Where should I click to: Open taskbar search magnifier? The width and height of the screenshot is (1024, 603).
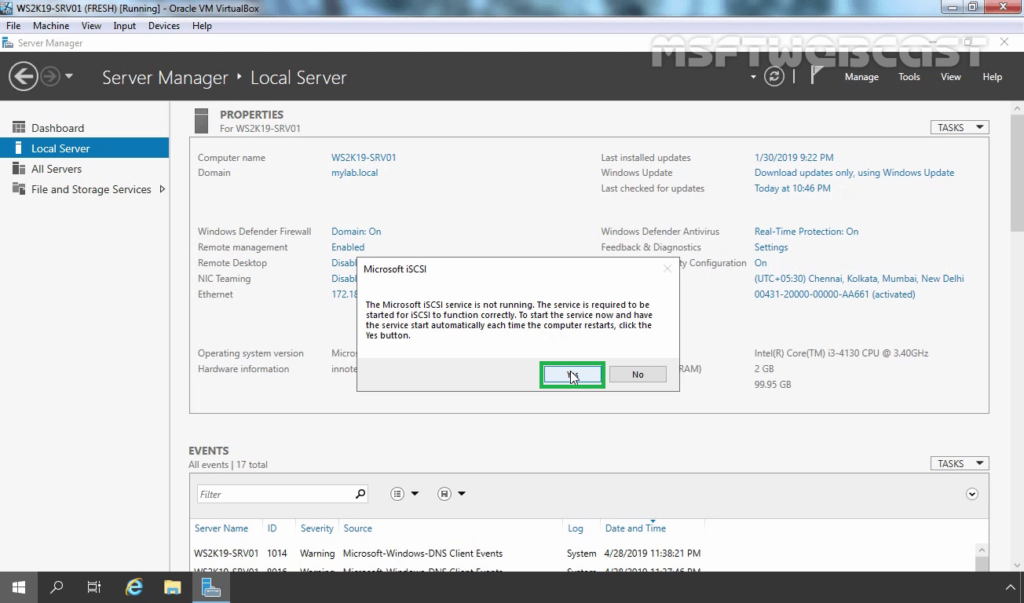(57, 587)
